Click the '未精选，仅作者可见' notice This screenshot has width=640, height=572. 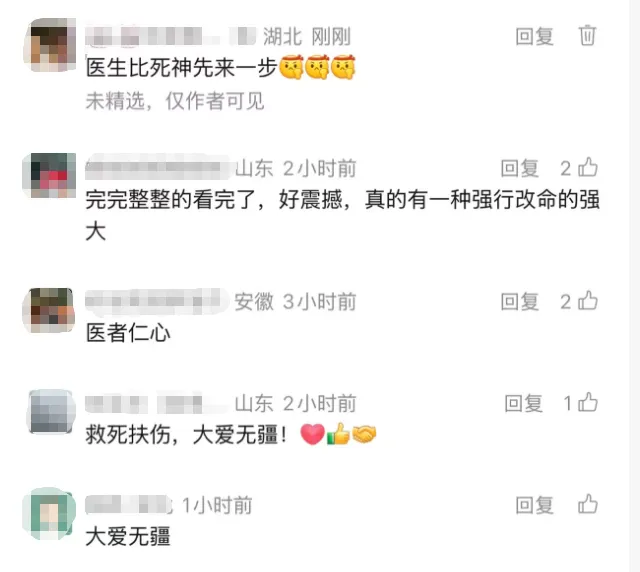175,101
